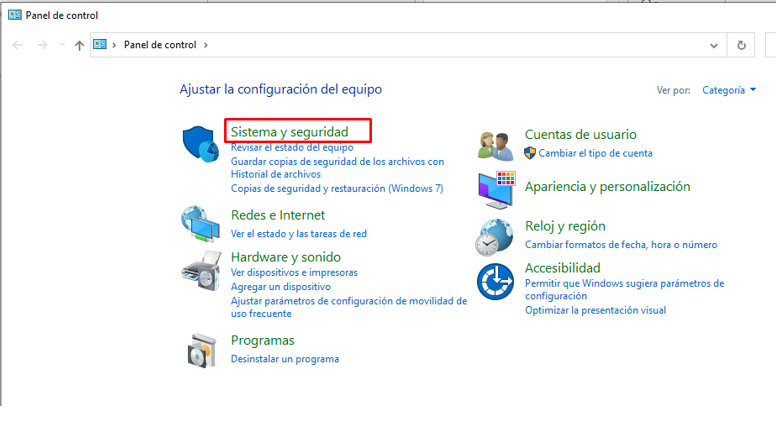Screen dimensions: 776x423
Task: Expand the address bar history dropdown
Action: [x=714, y=45]
